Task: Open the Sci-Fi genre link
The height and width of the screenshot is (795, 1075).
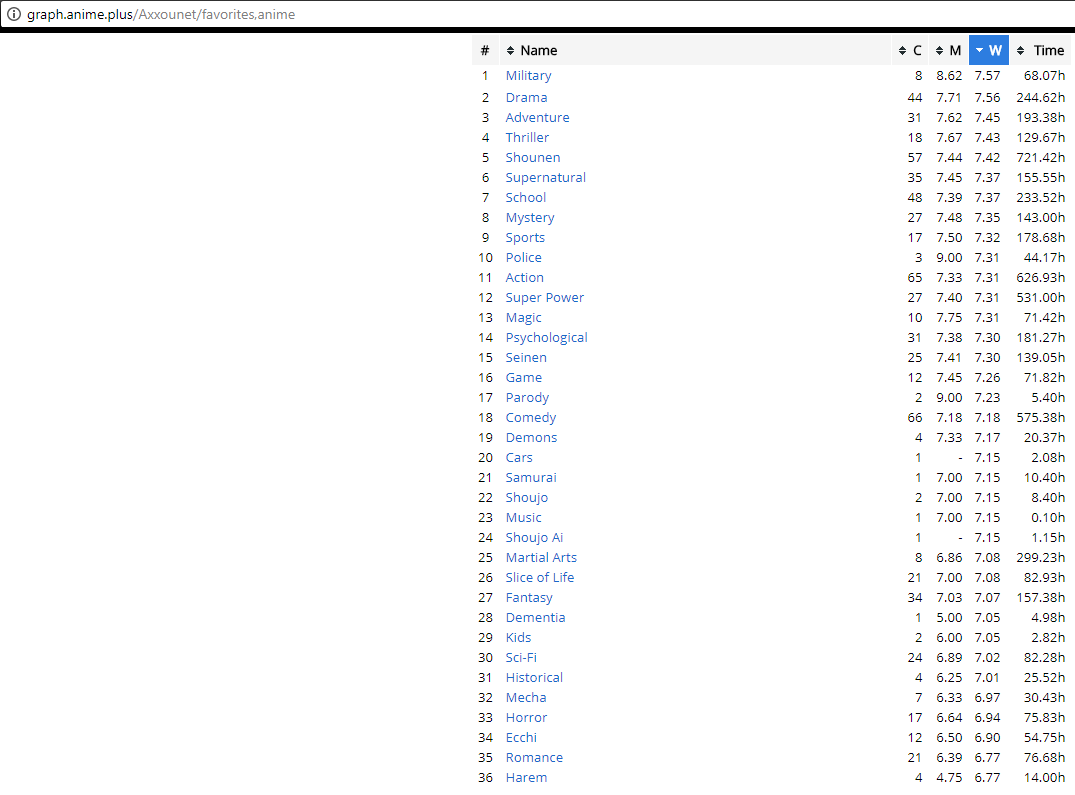Action: pyautogui.click(x=520, y=657)
